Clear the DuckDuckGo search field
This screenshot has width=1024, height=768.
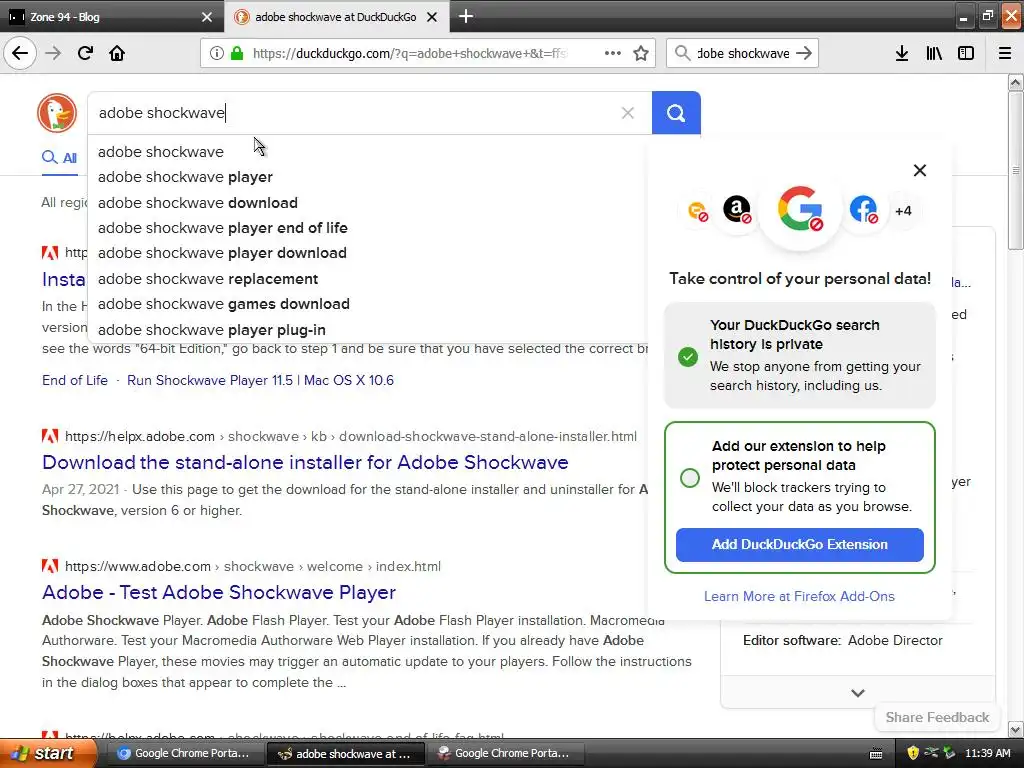coord(628,113)
